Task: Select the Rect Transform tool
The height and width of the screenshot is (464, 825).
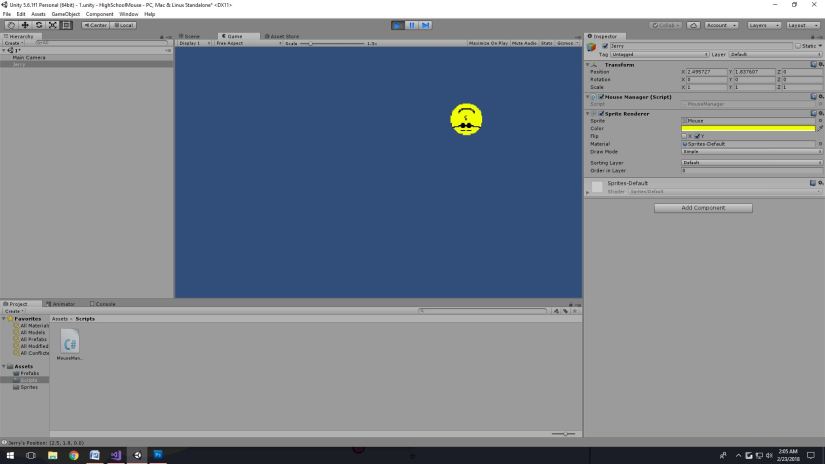Action: point(67,25)
